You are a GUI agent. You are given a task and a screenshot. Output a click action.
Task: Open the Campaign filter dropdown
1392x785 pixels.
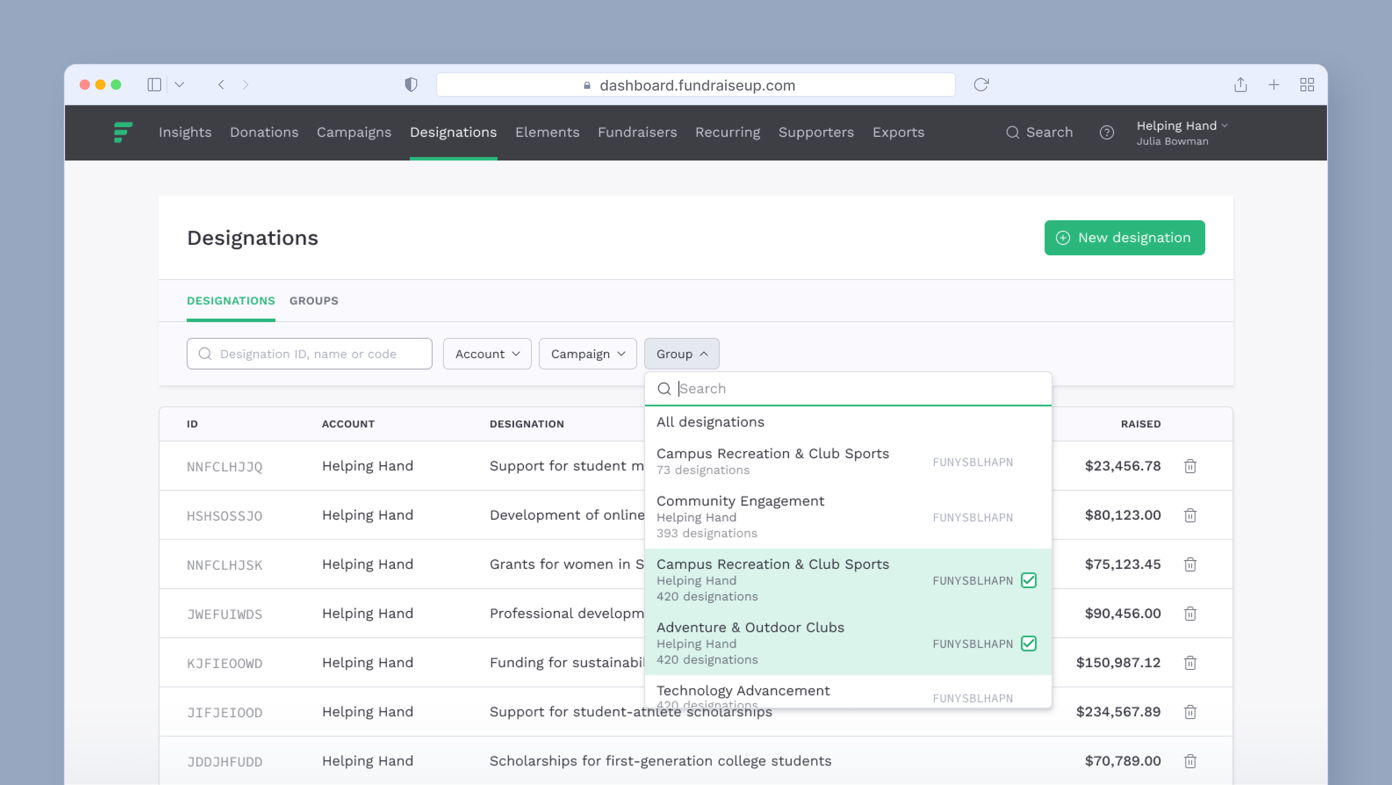[587, 353]
